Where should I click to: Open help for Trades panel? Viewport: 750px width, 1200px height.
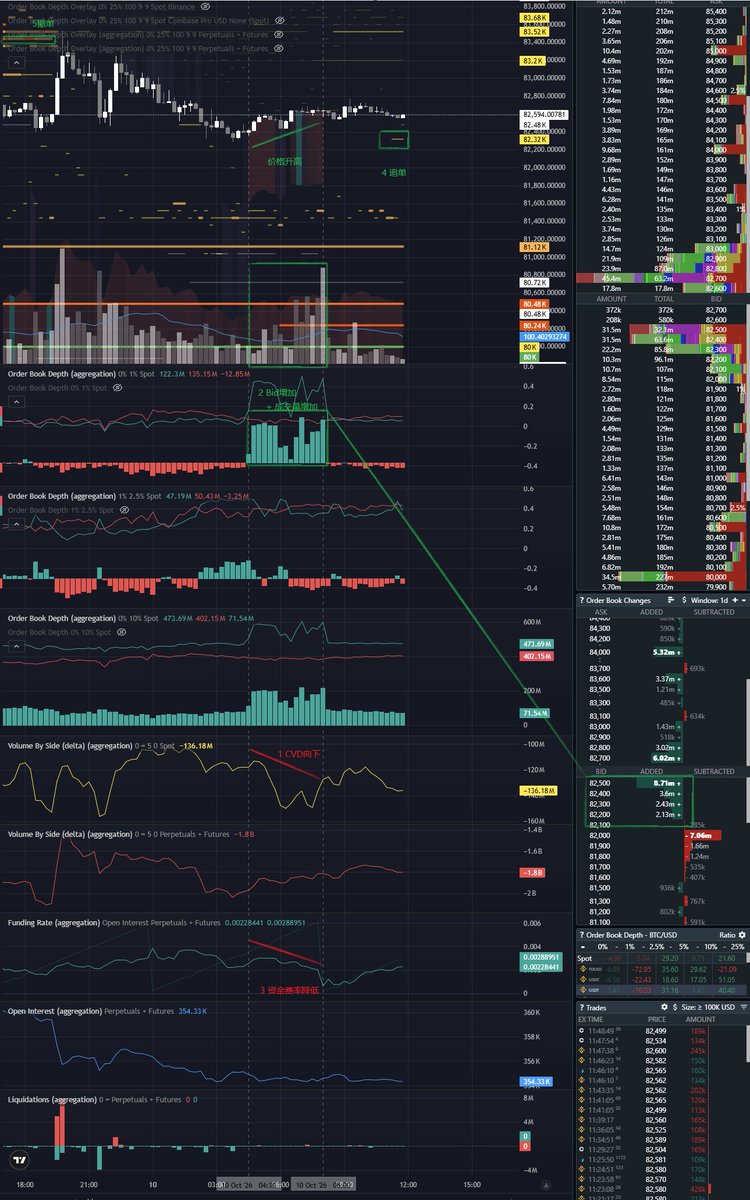(582, 1007)
